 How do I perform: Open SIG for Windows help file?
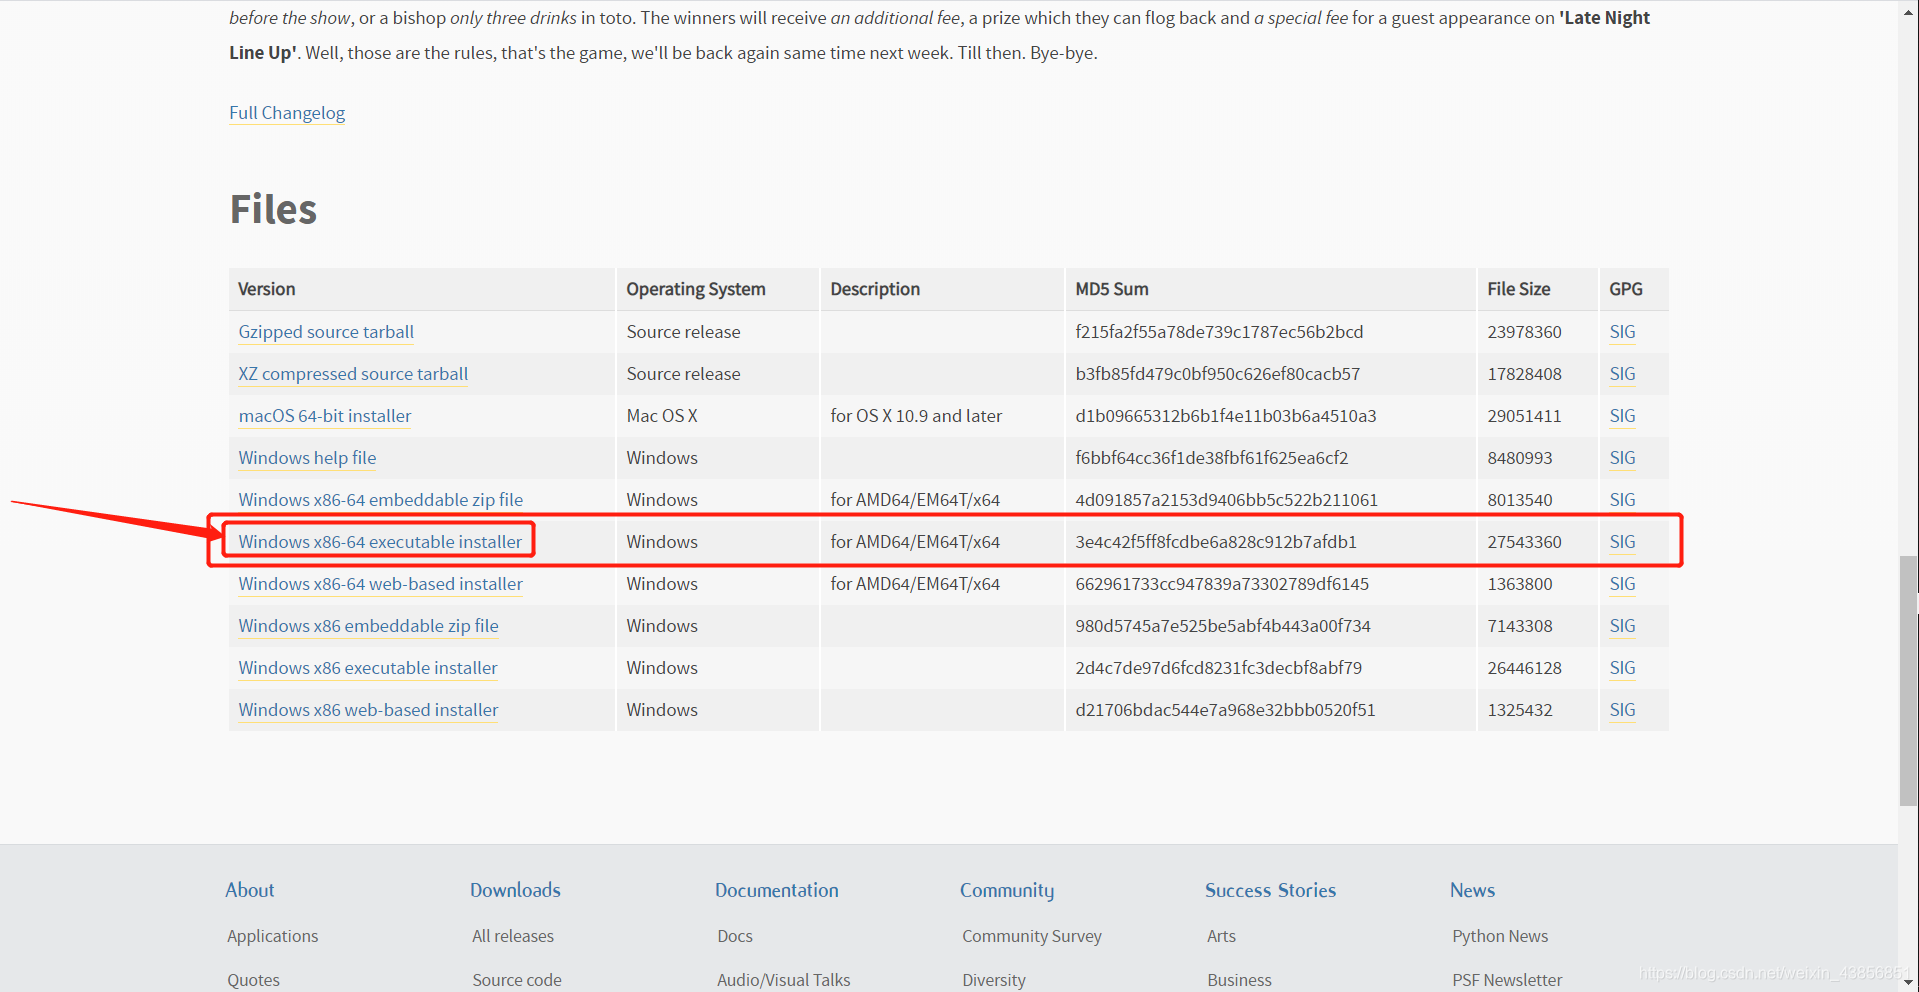[x=1622, y=458]
